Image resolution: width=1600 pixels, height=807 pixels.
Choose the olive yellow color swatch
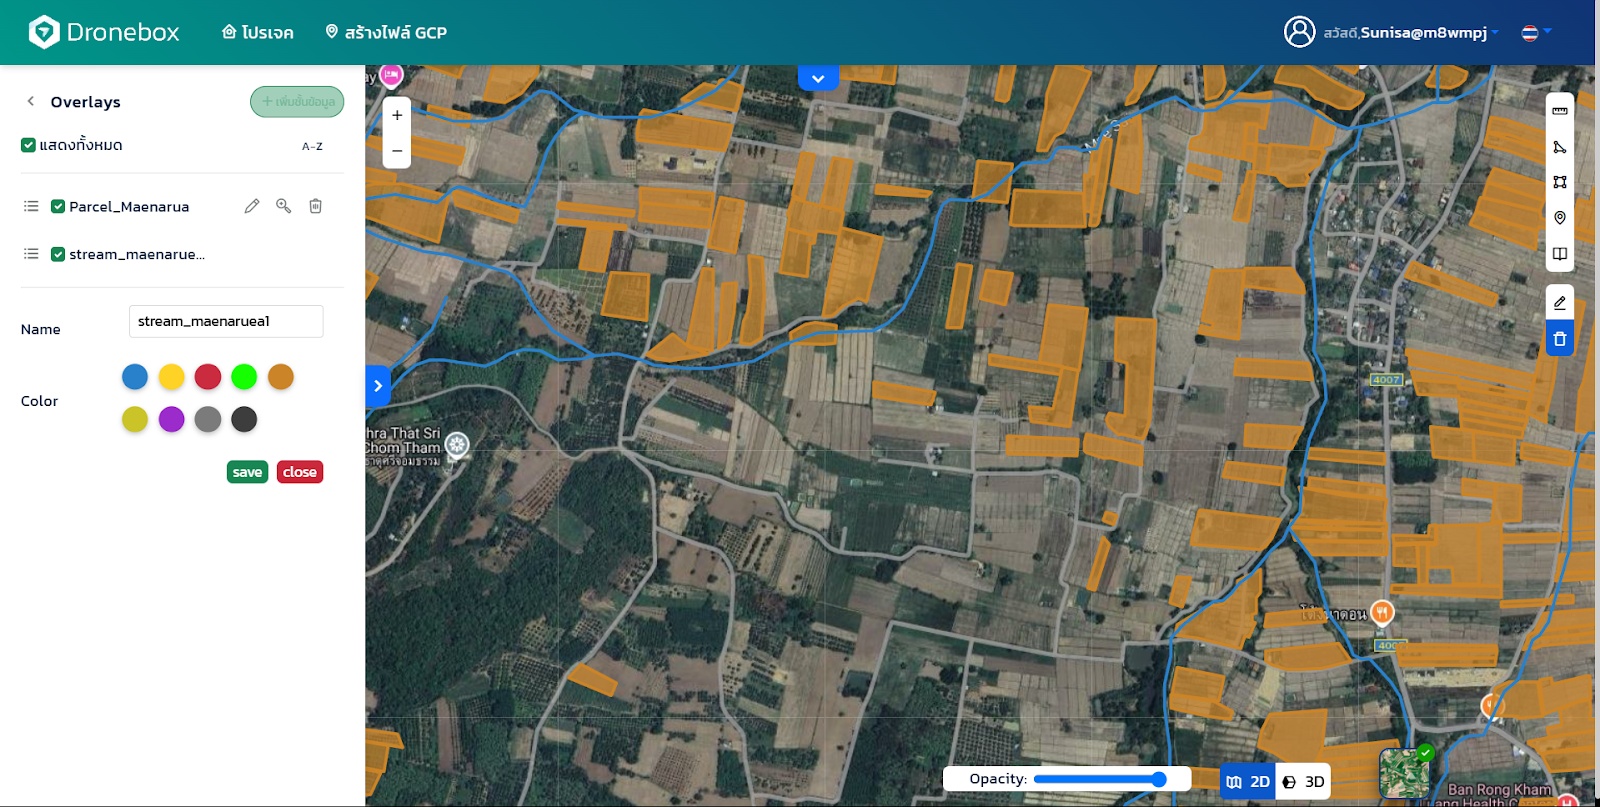tap(135, 419)
